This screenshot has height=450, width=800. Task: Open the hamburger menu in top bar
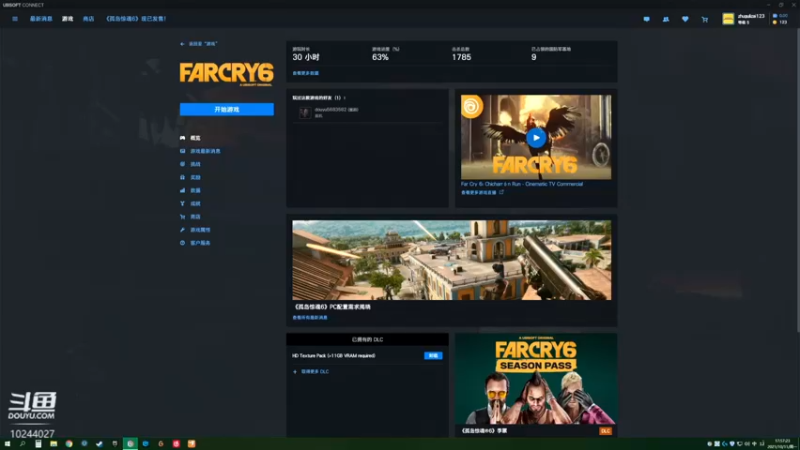click(15, 19)
